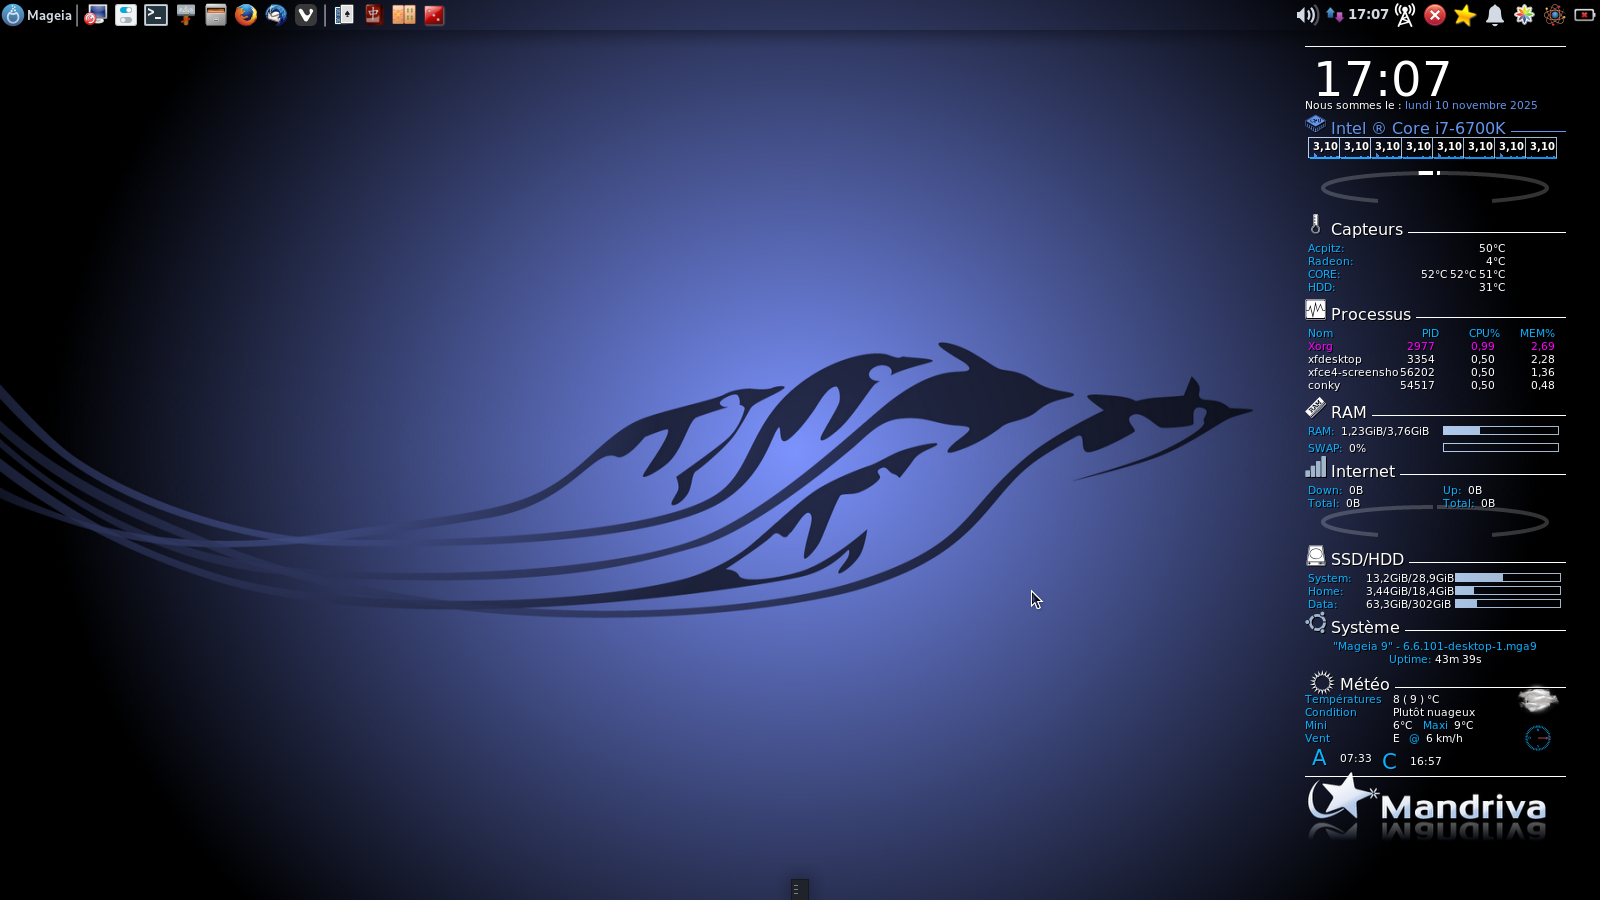Click the volume speaker icon
This screenshot has width=1600, height=900.
1306,15
